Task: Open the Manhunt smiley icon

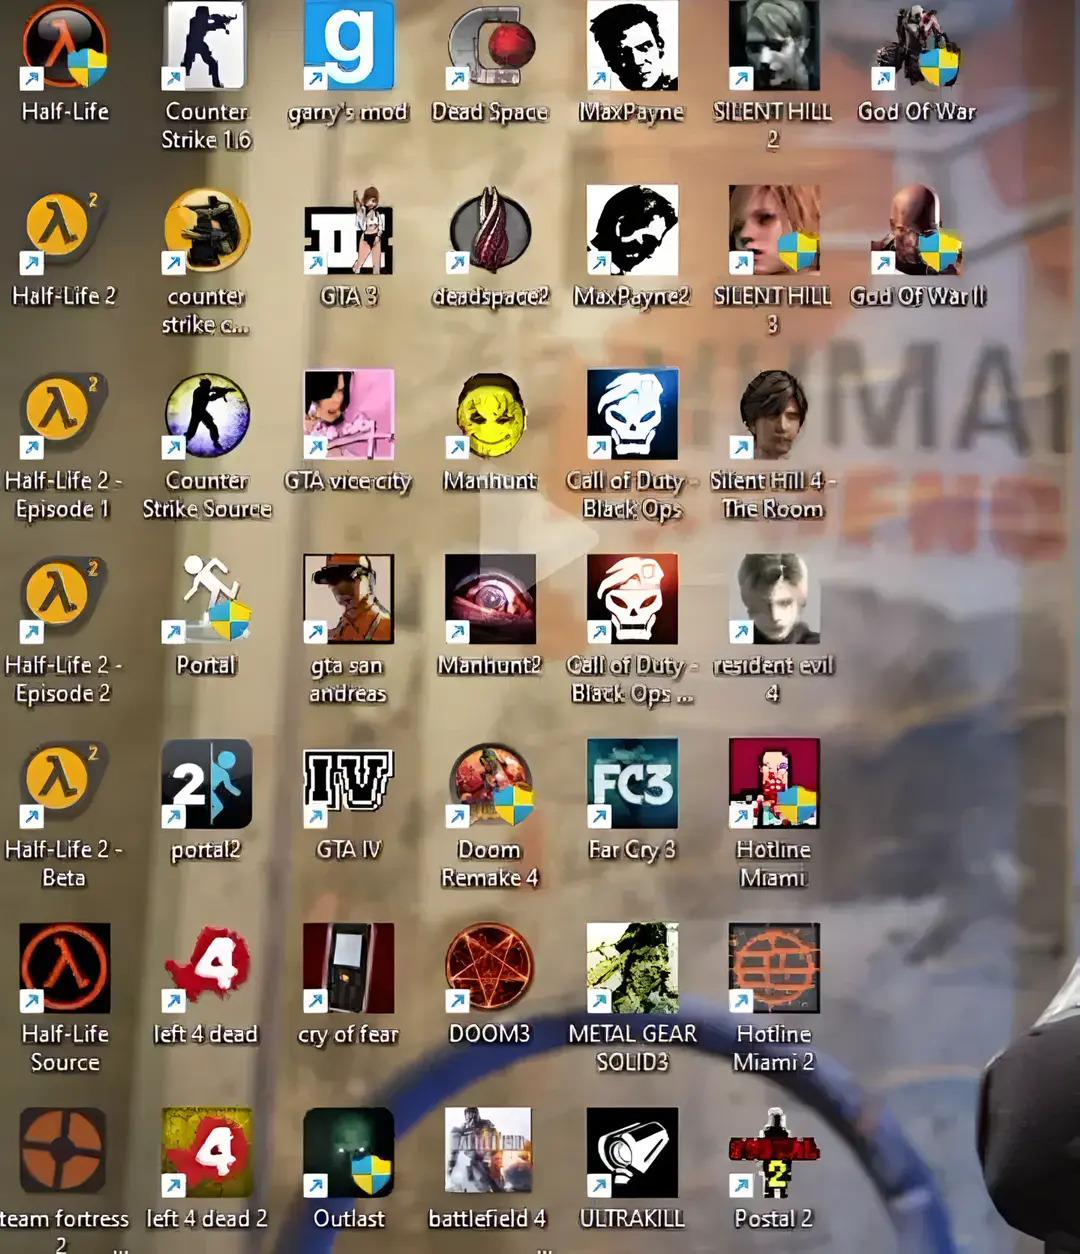Action: [491, 414]
